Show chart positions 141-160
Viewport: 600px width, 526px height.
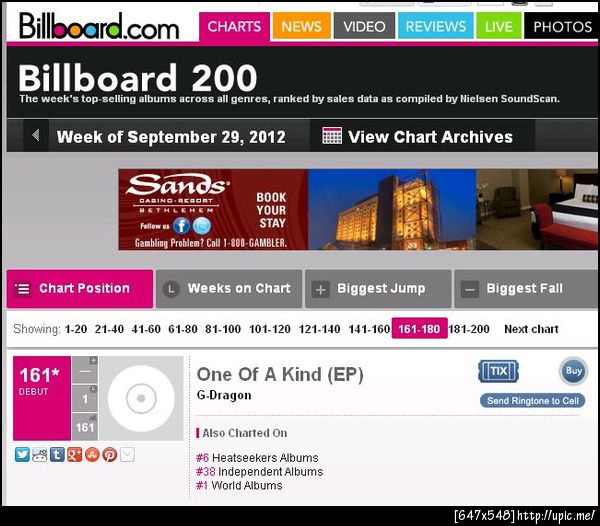(369, 329)
